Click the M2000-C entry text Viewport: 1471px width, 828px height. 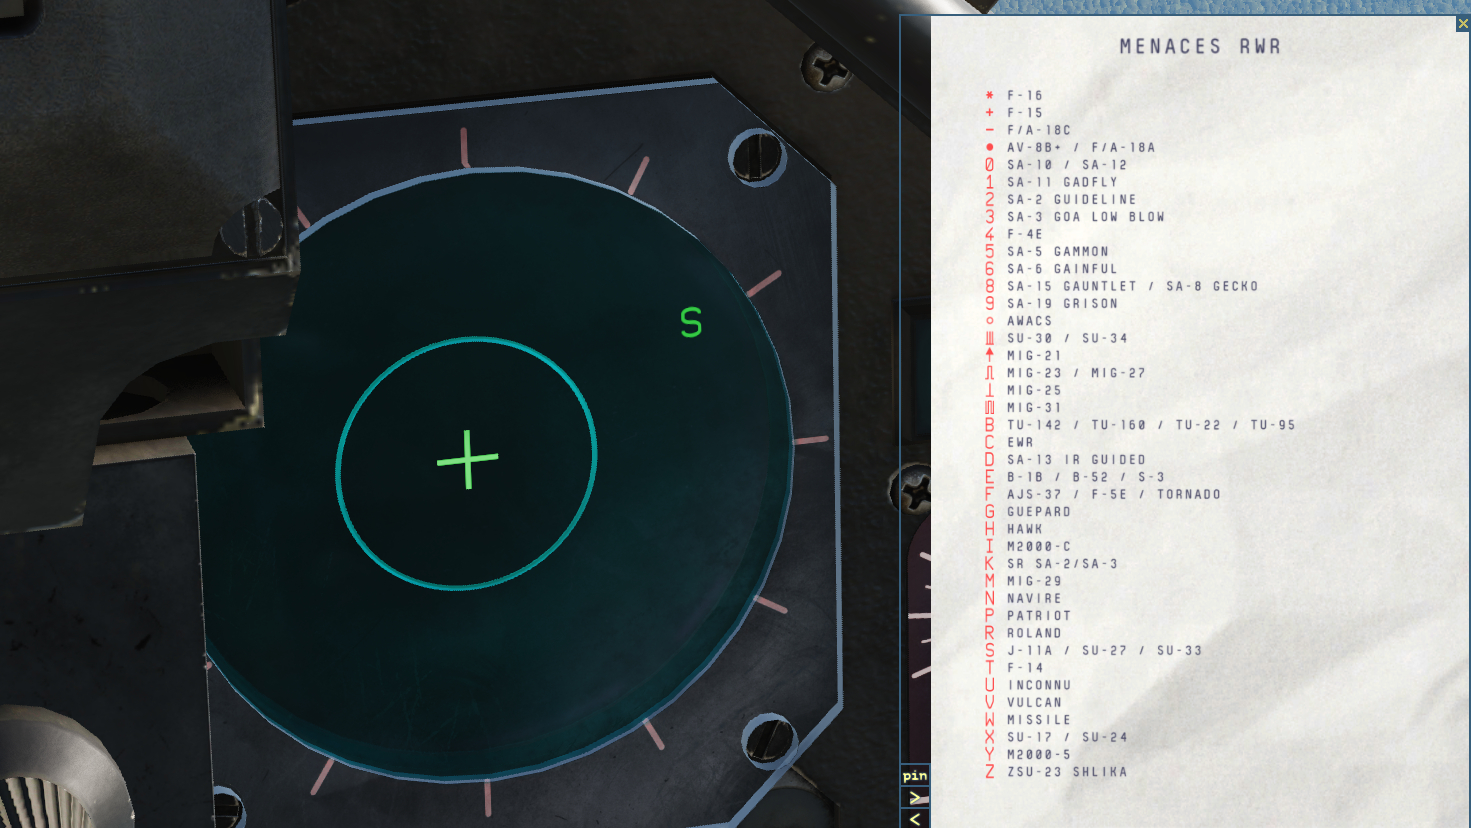point(1039,546)
